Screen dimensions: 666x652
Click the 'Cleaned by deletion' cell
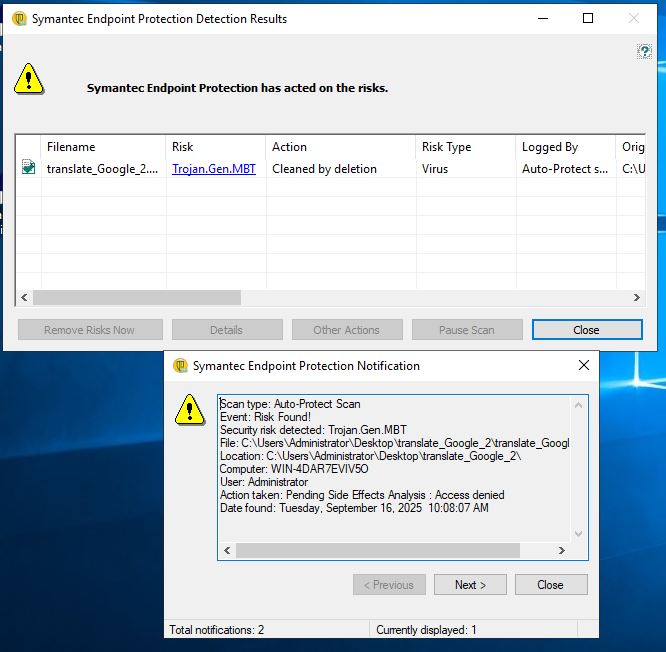(x=325, y=169)
